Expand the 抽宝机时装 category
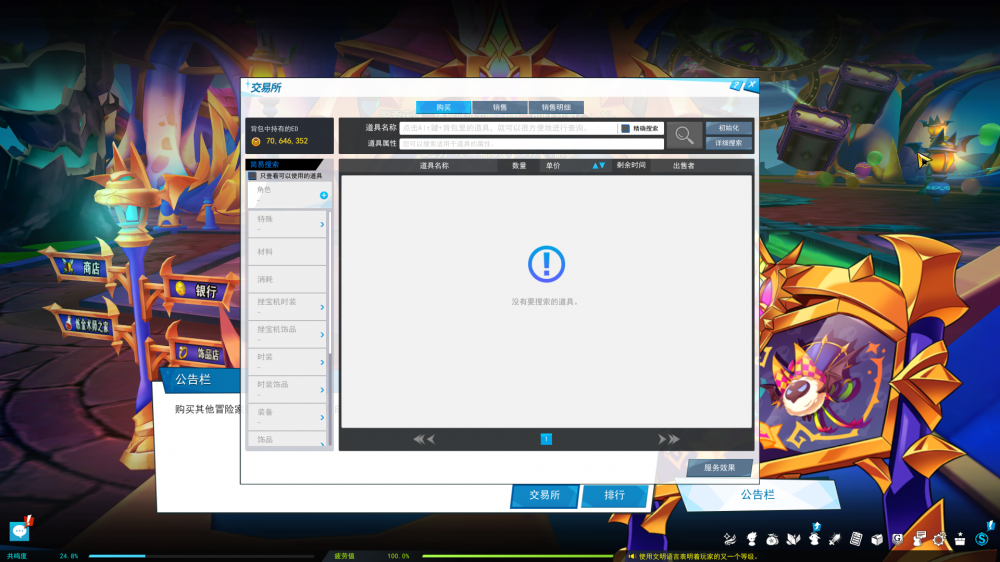 (x=287, y=307)
